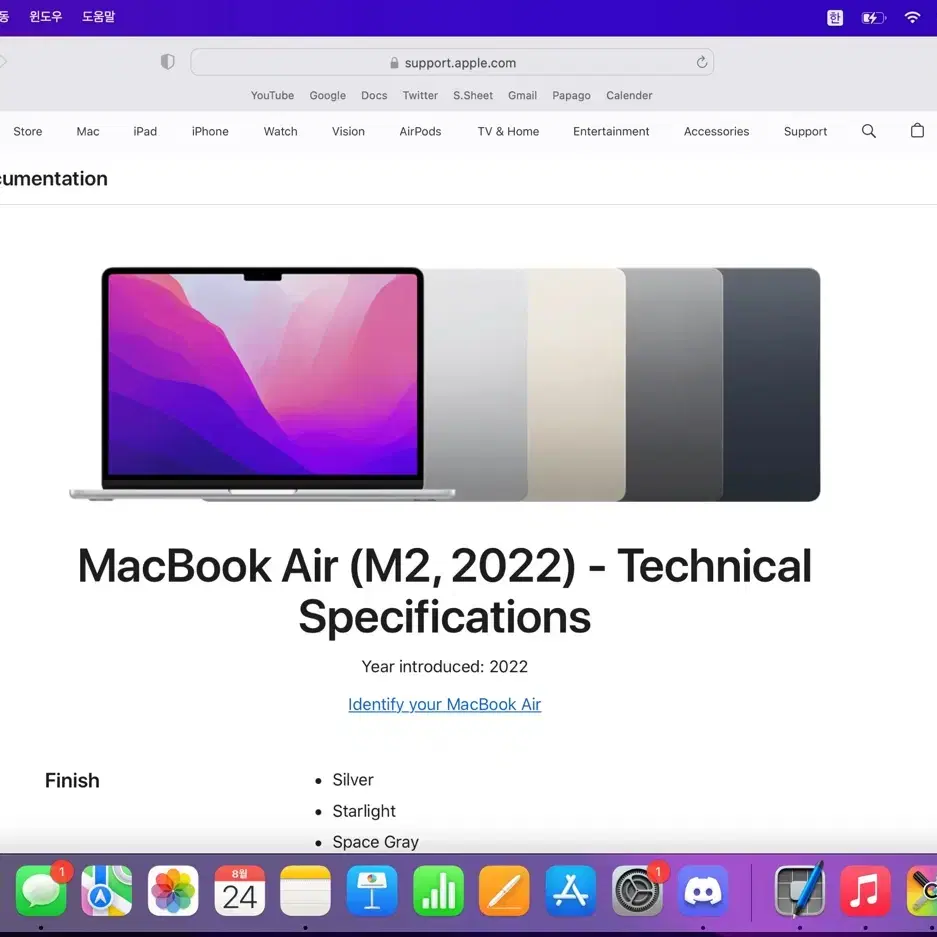Launch Numbers from the Dock
Image resolution: width=937 pixels, height=937 pixels.
click(x=438, y=890)
